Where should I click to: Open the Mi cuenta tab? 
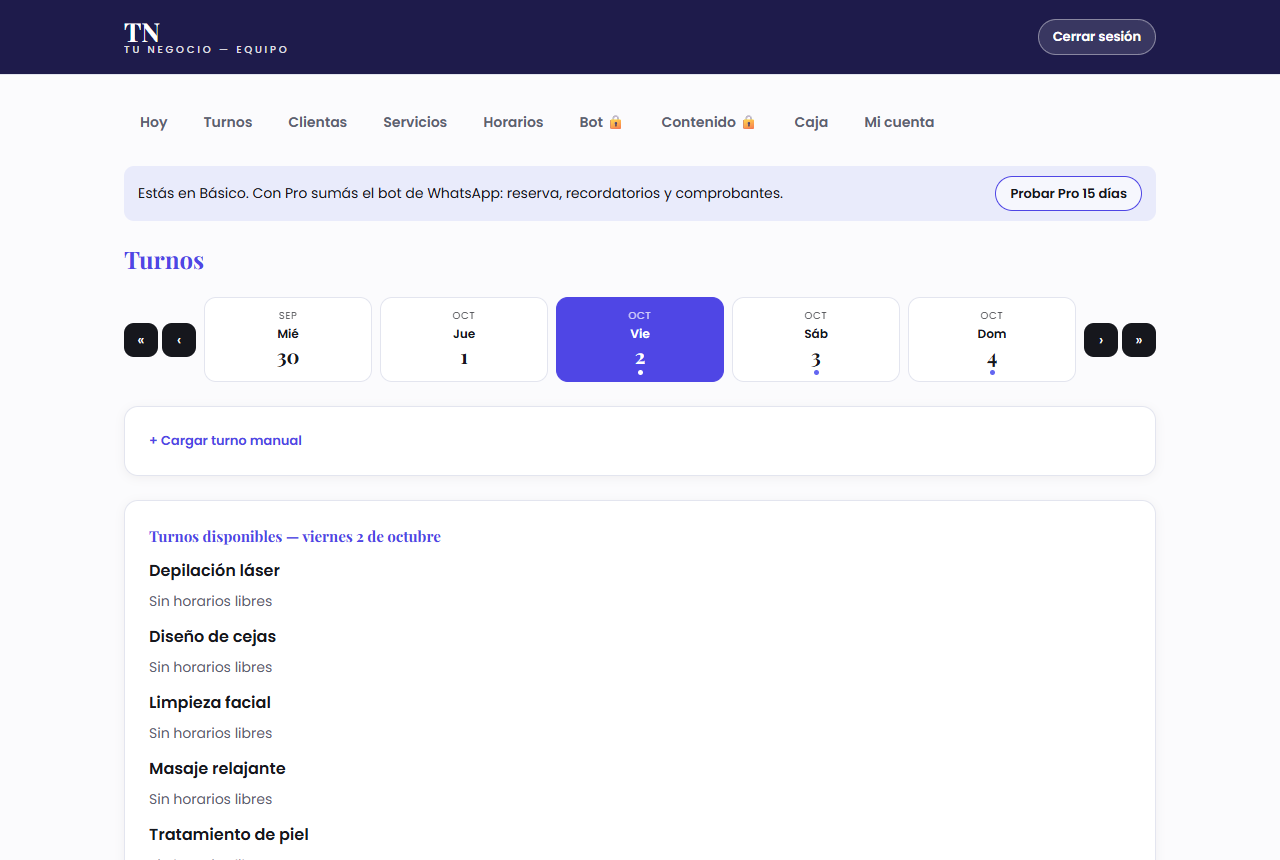pyautogui.click(x=899, y=122)
